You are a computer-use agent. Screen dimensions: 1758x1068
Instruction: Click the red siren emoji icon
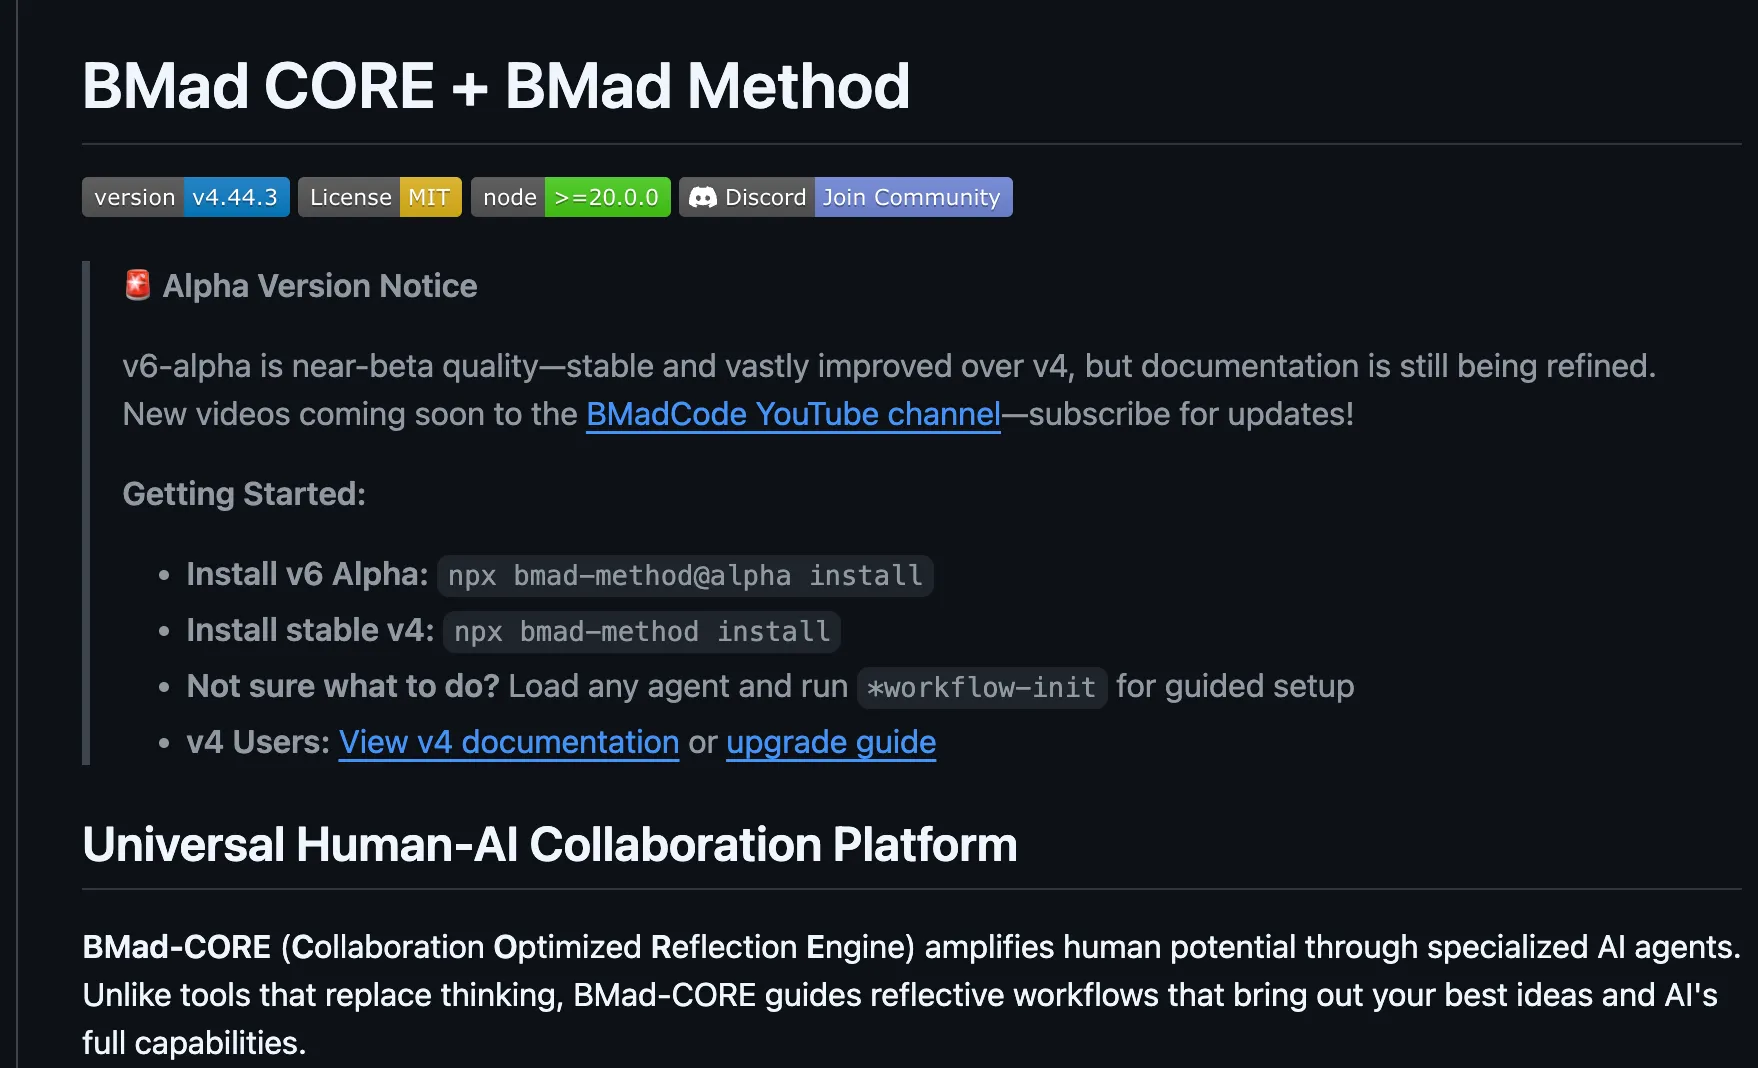137,285
